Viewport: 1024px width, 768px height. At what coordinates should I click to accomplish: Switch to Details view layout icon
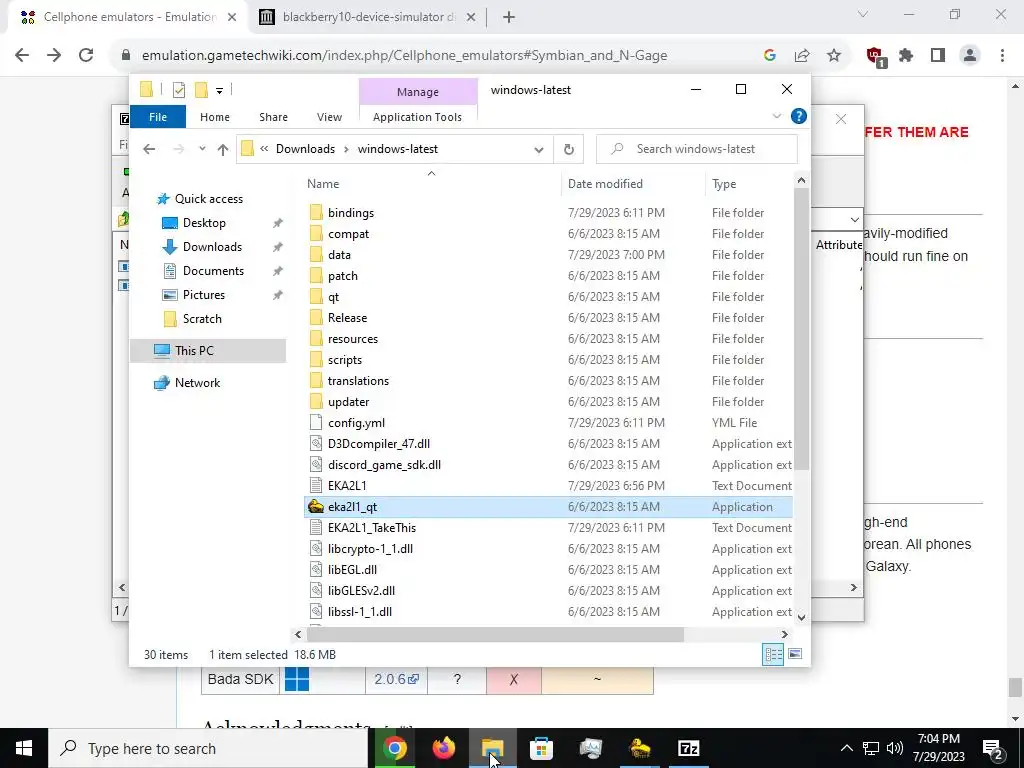tap(773, 654)
